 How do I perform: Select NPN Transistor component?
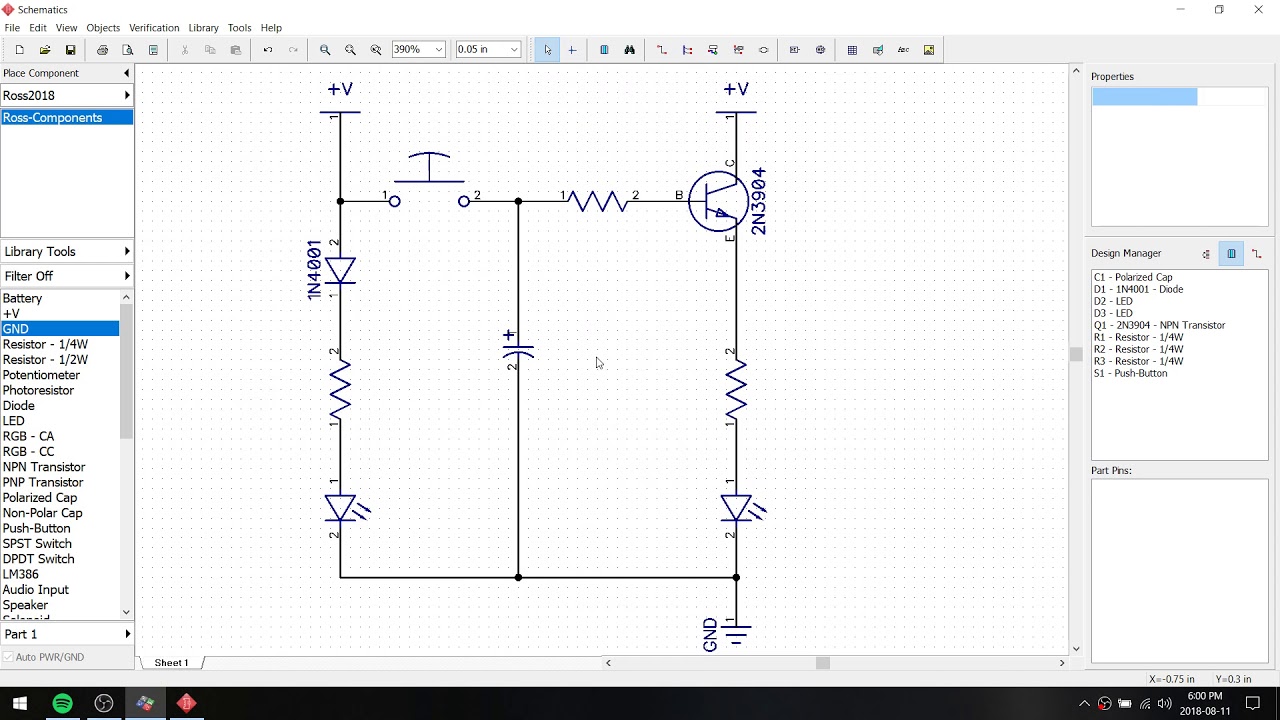44,467
